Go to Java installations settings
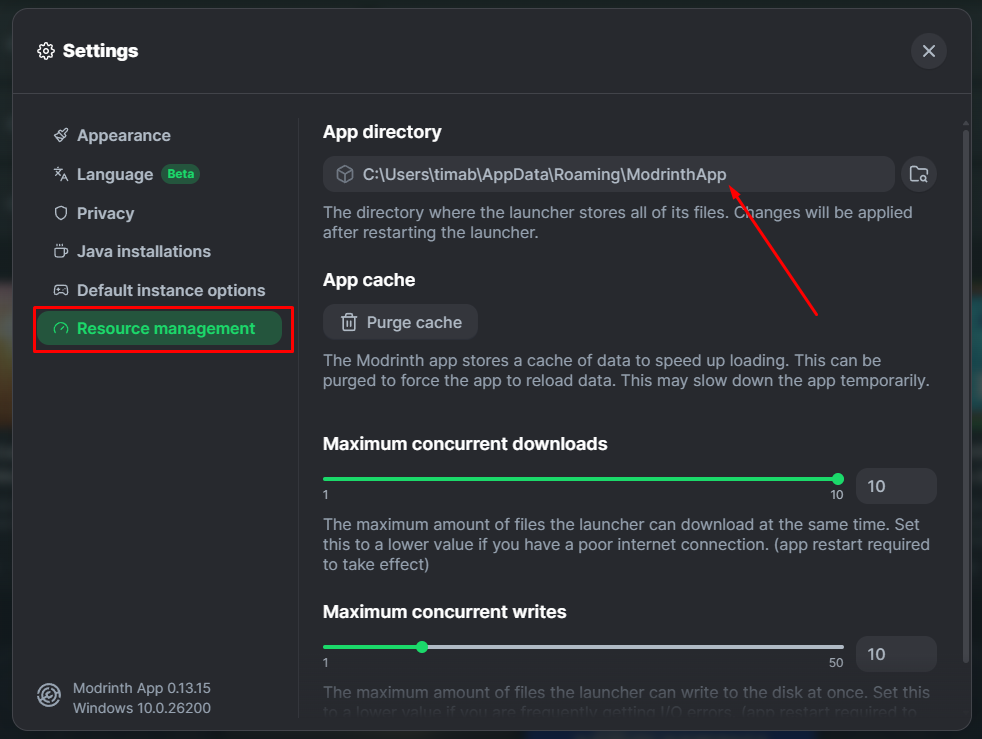Viewport: 982px width, 739px height. point(160,252)
